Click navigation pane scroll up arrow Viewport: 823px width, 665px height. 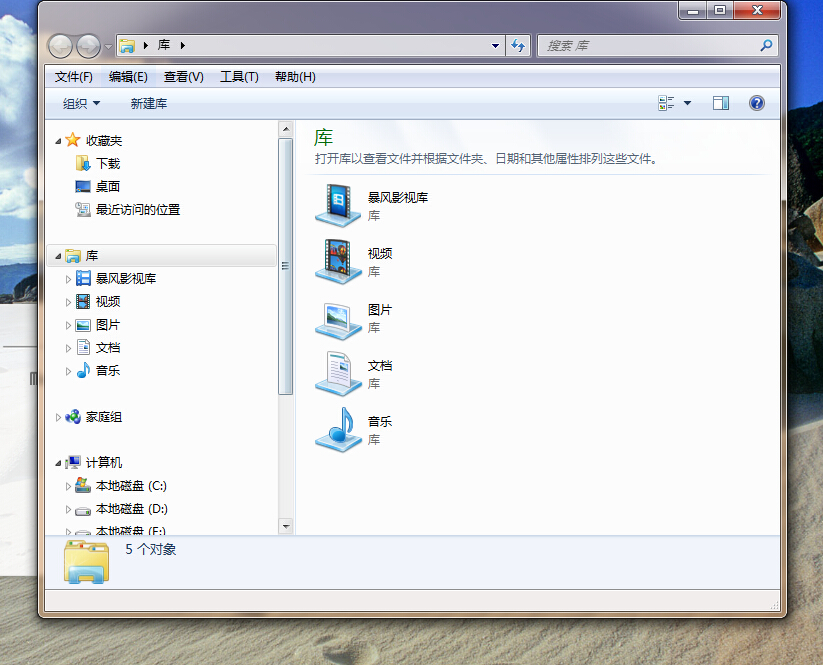[286, 129]
